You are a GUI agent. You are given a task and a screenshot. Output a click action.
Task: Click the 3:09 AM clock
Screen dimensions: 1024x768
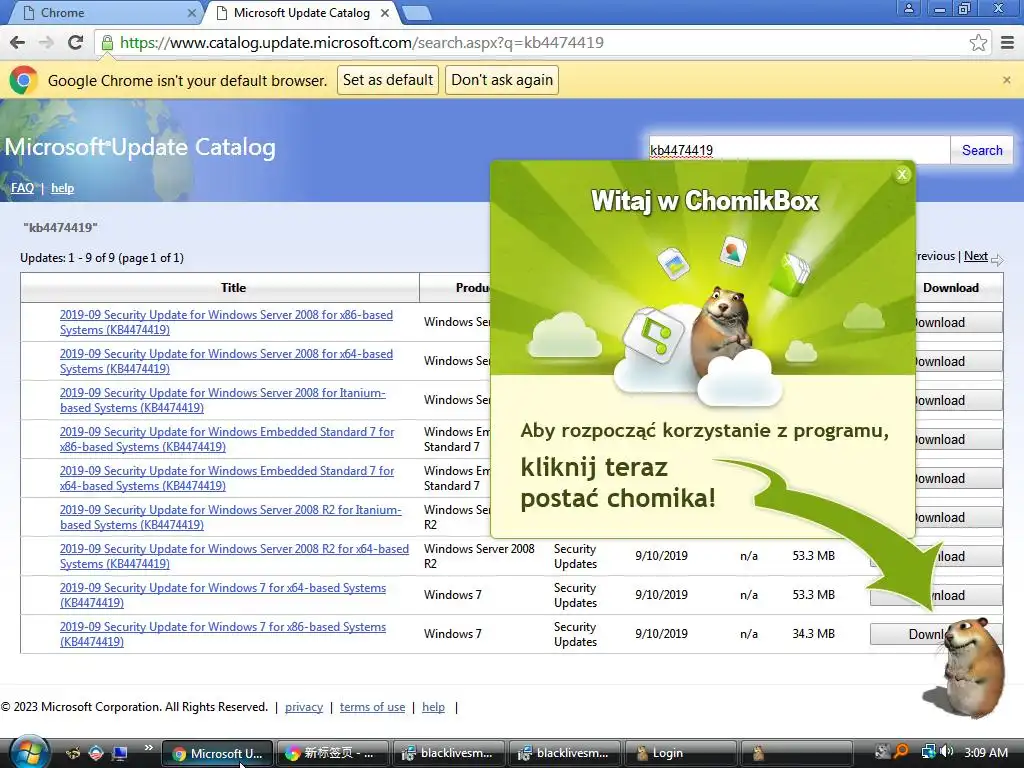tap(985, 753)
